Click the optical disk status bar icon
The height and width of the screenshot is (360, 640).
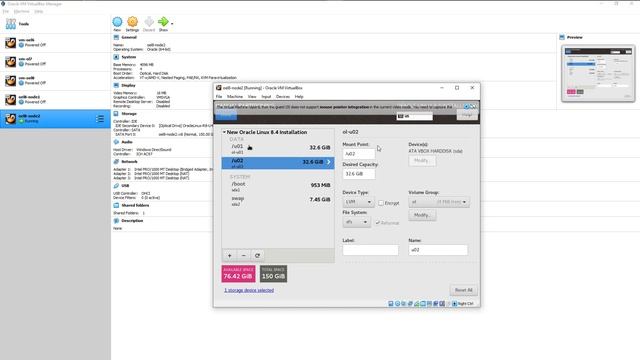[397, 304]
